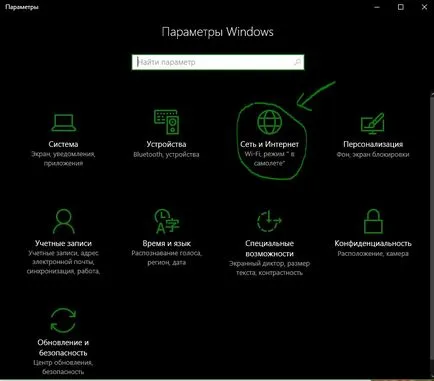Close the Параметры window

click(x=424, y=7)
